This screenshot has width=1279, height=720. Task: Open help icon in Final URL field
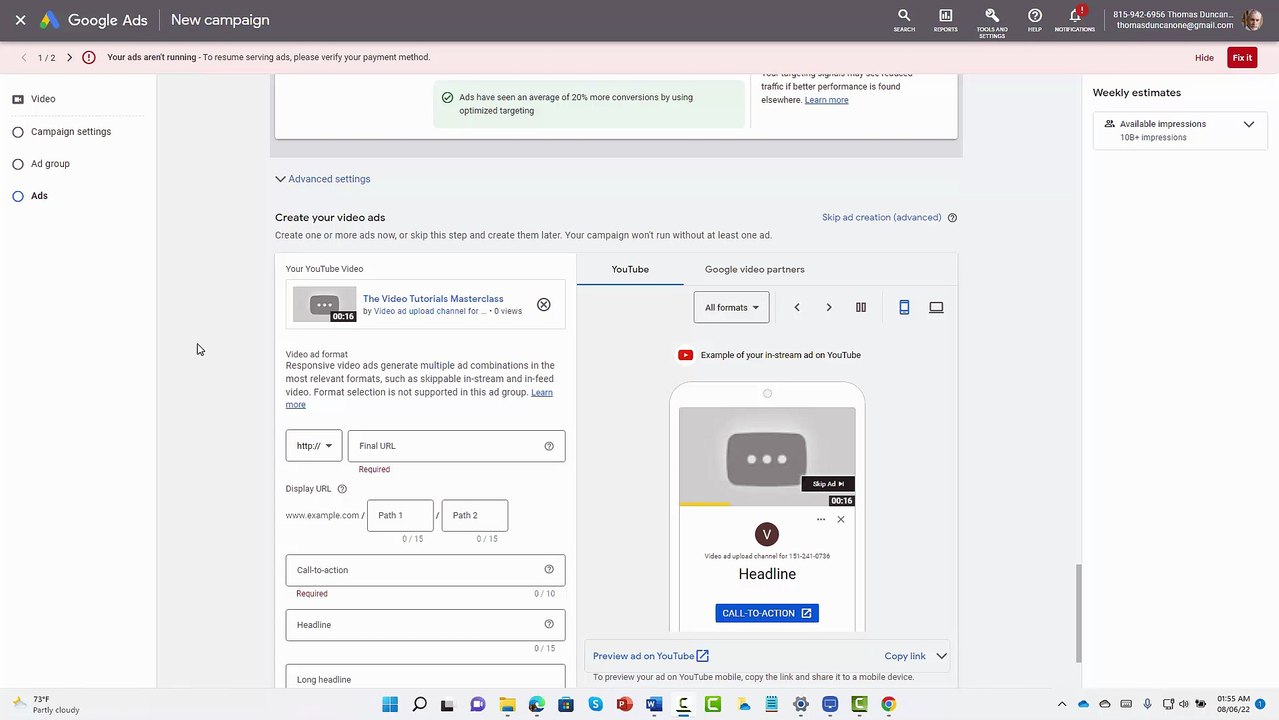click(x=549, y=446)
